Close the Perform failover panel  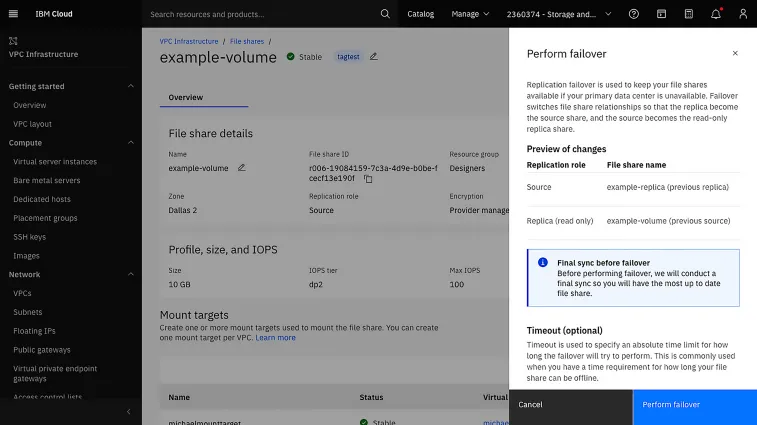[735, 53]
